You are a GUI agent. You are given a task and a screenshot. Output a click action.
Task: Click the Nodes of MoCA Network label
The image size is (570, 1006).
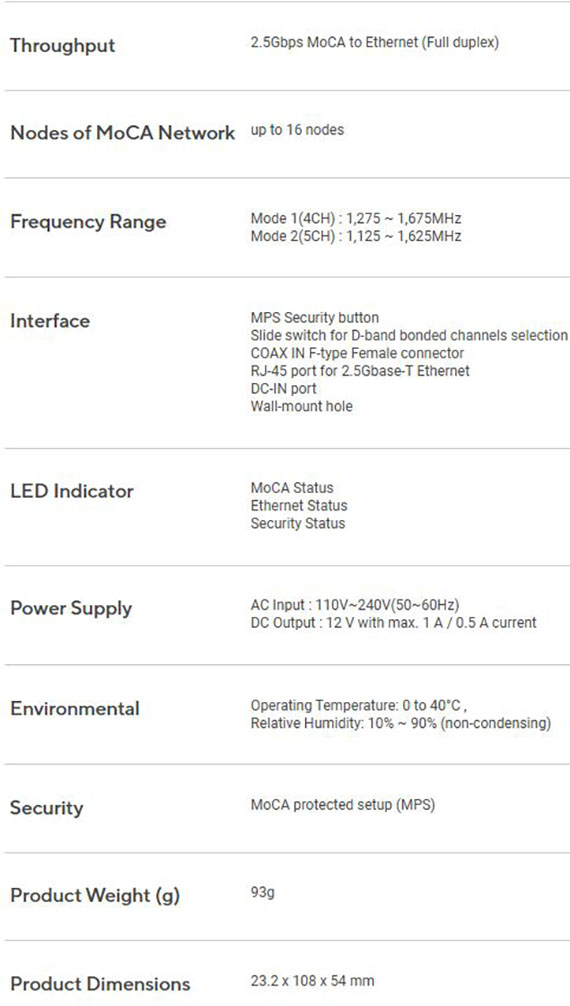pos(123,133)
